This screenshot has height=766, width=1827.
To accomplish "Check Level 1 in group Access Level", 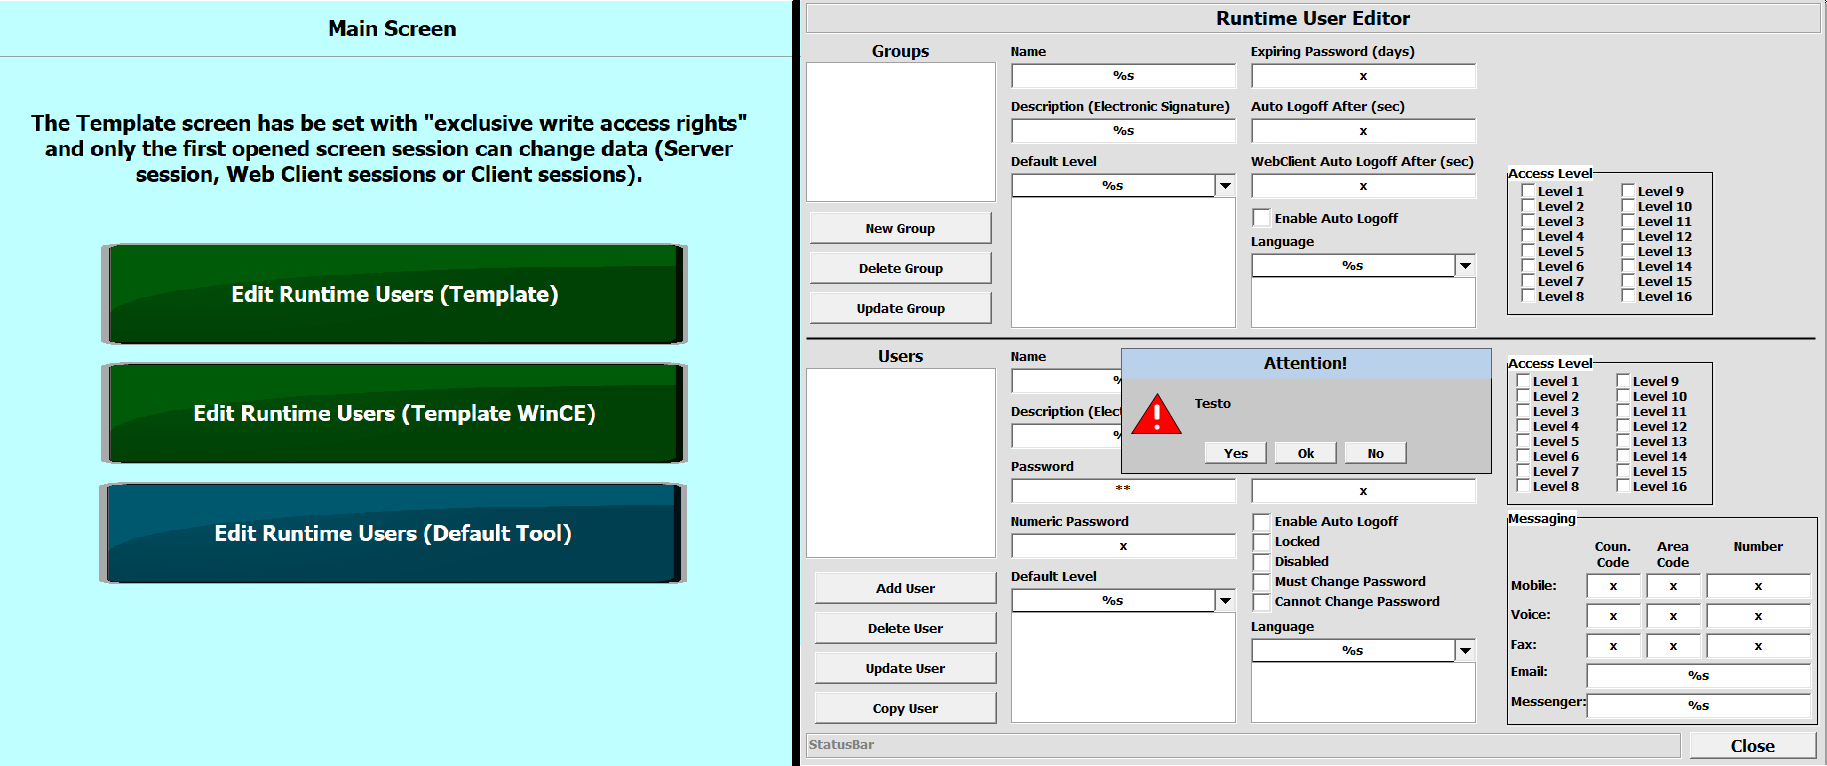I will tap(1528, 191).
